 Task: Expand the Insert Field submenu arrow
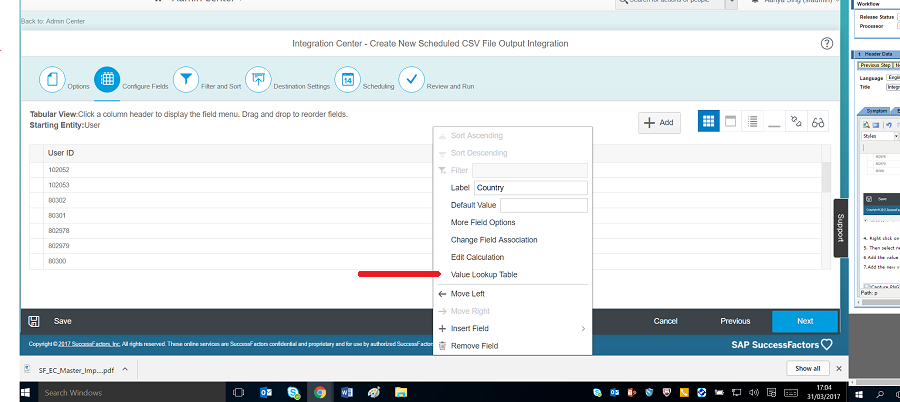point(583,328)
